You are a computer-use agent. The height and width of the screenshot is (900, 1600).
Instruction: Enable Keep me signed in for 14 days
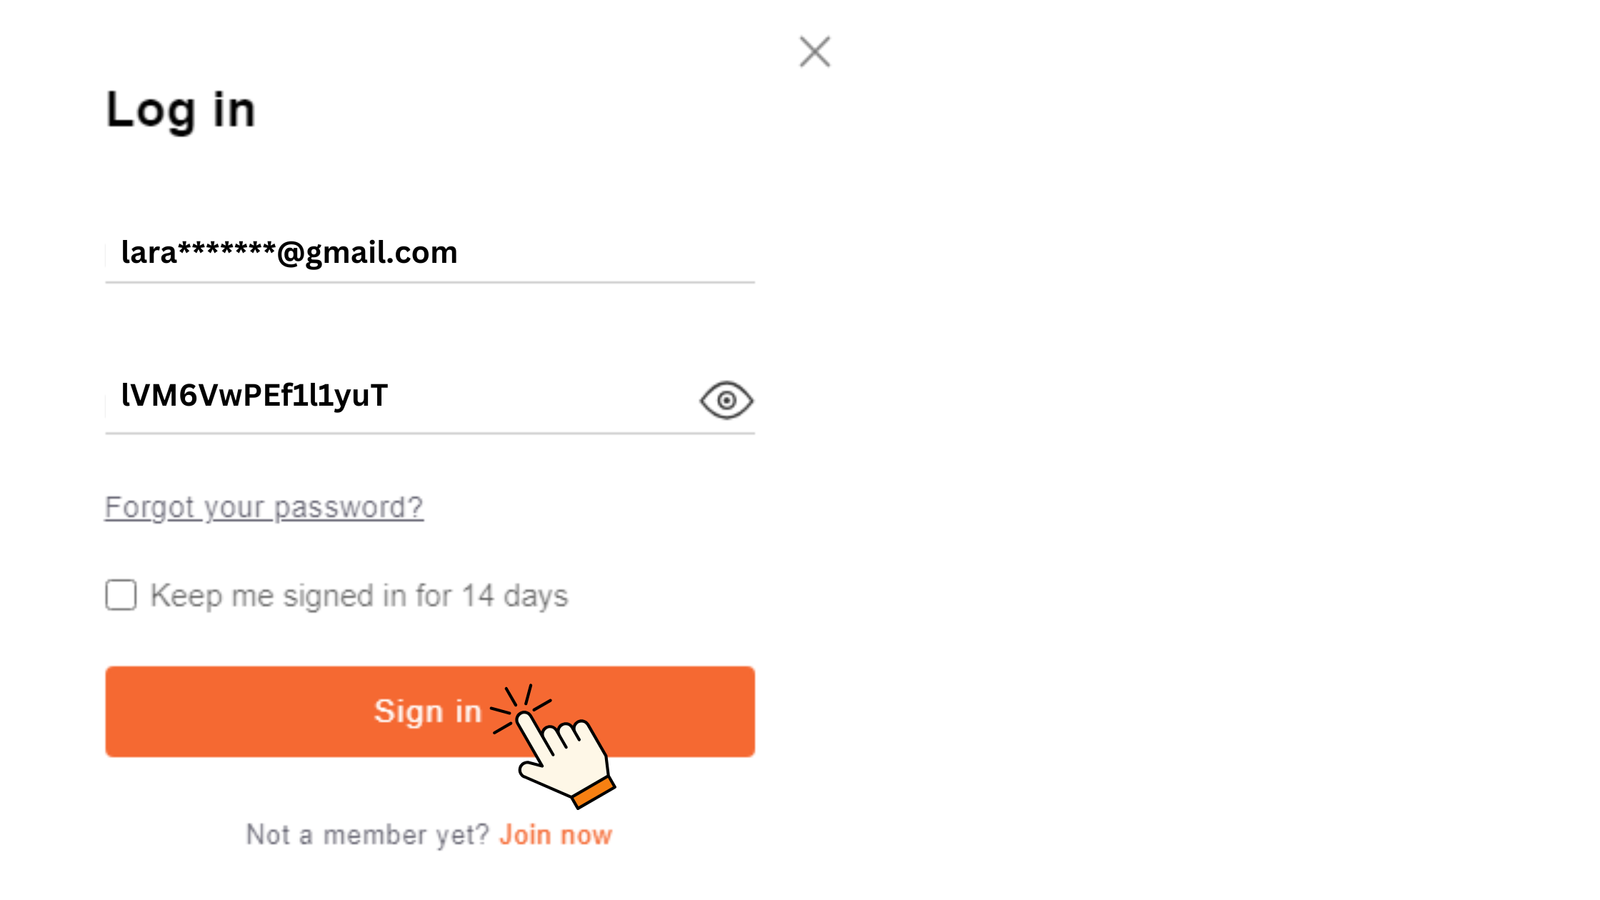pos(119,595)
